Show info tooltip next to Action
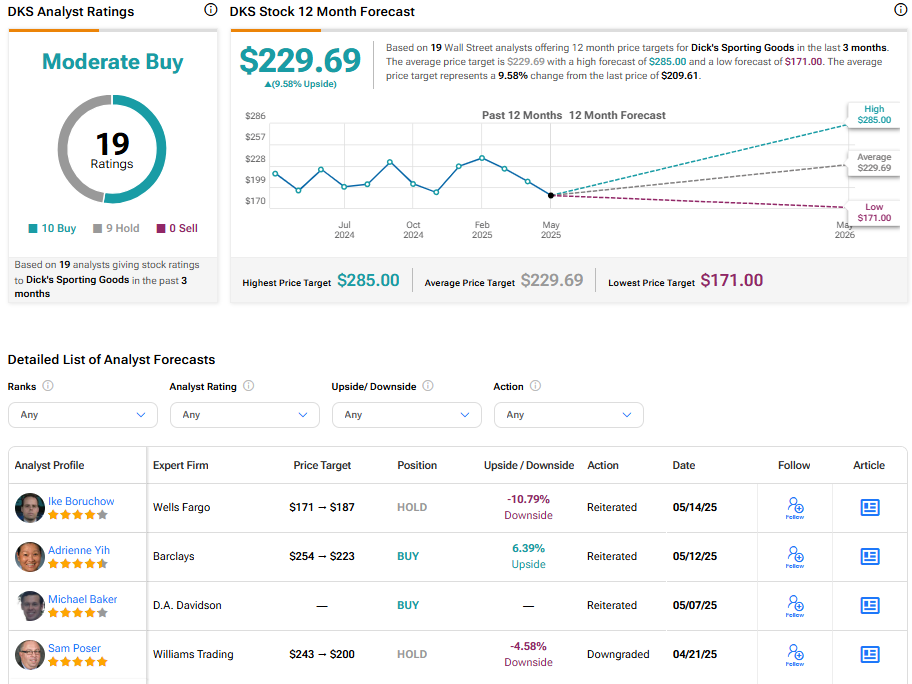This screenshot has height=684, width=912. (x=536, y=386)
